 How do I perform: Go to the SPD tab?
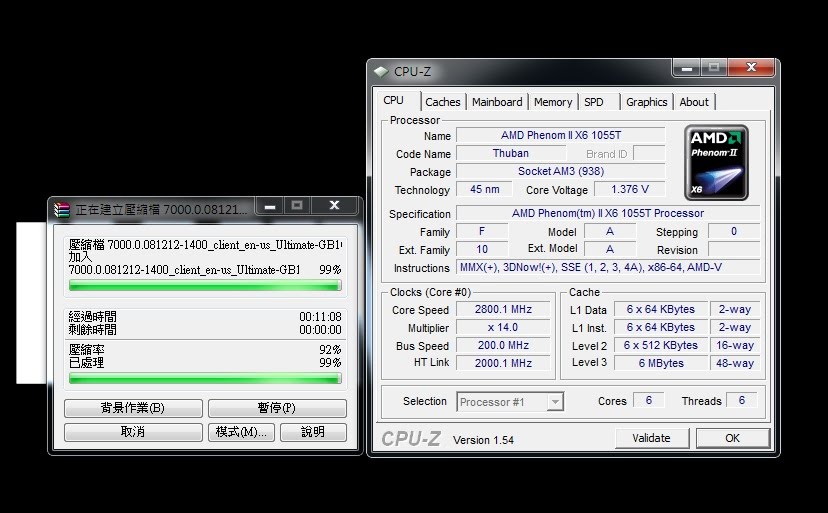click(x=594, y=102)
